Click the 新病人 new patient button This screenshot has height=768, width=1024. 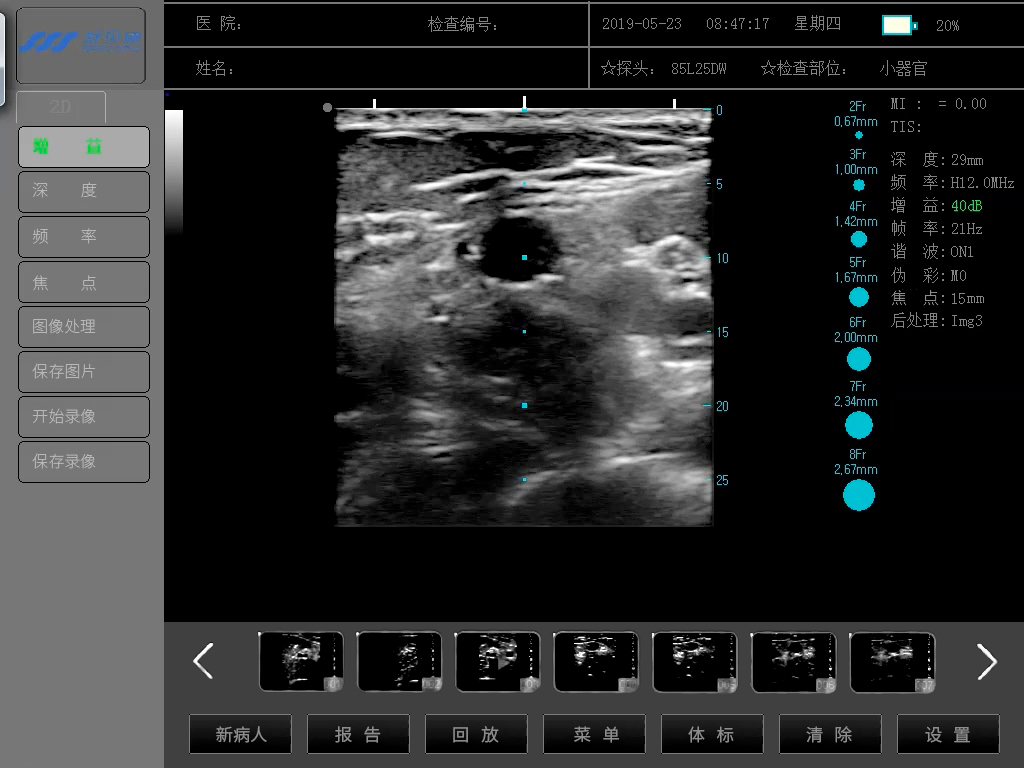241,735
